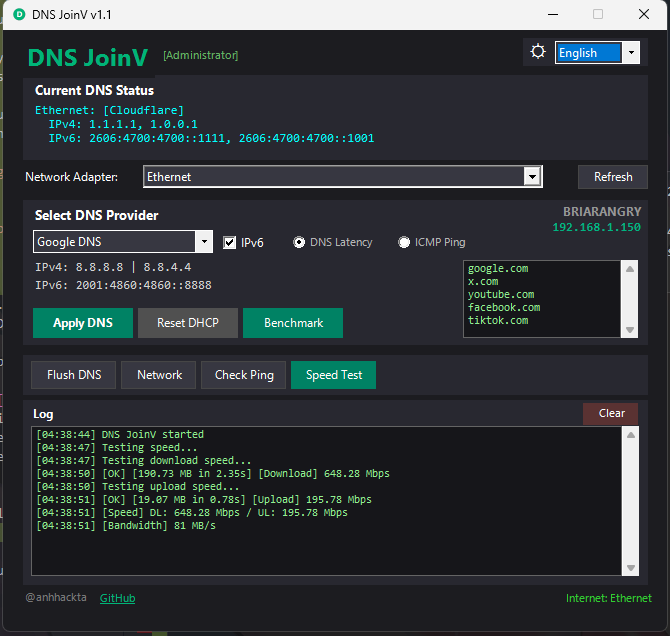Click the Download 648.28 Mbps log entry
The width and height of the screenshot is (670, 636).
click(x=213, y=473)
